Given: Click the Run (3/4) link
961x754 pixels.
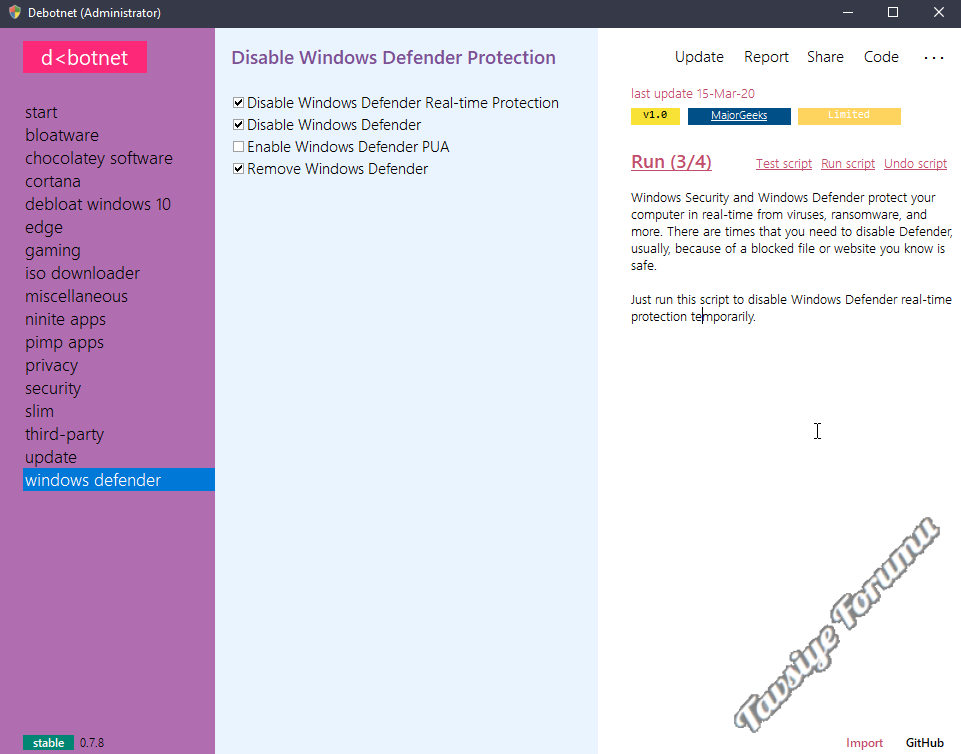Looking at the screenshot, I should pyautogui.click(x=671, y=162).
